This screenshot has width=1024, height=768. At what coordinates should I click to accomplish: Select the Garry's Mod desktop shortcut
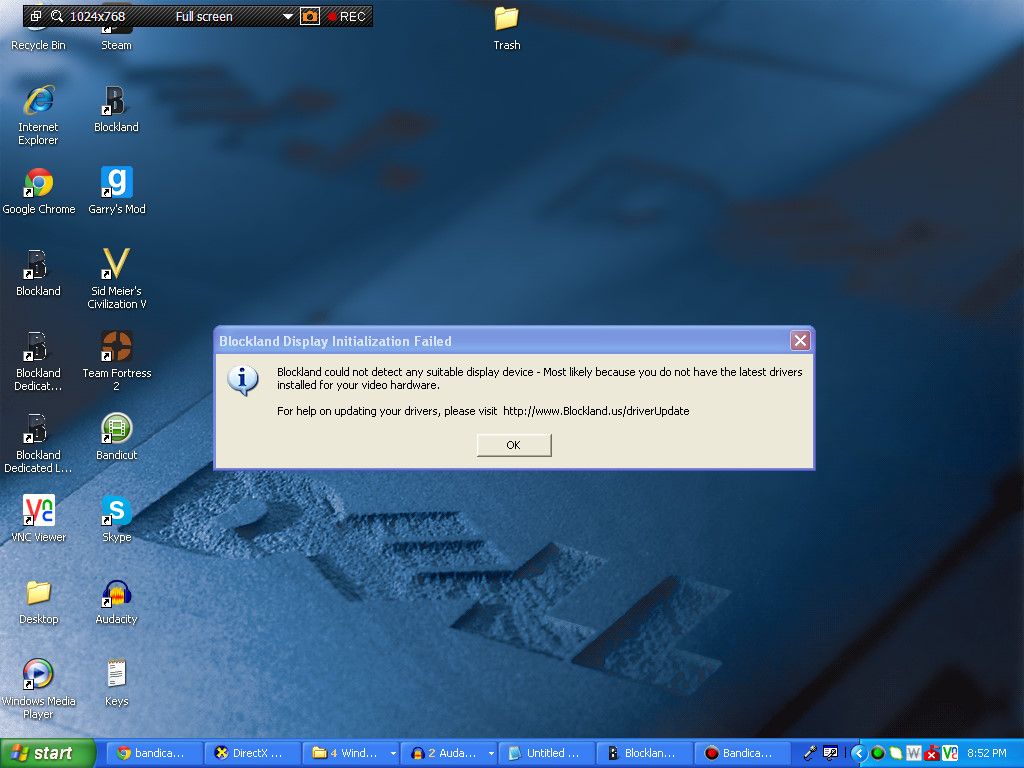pos(117,191)
